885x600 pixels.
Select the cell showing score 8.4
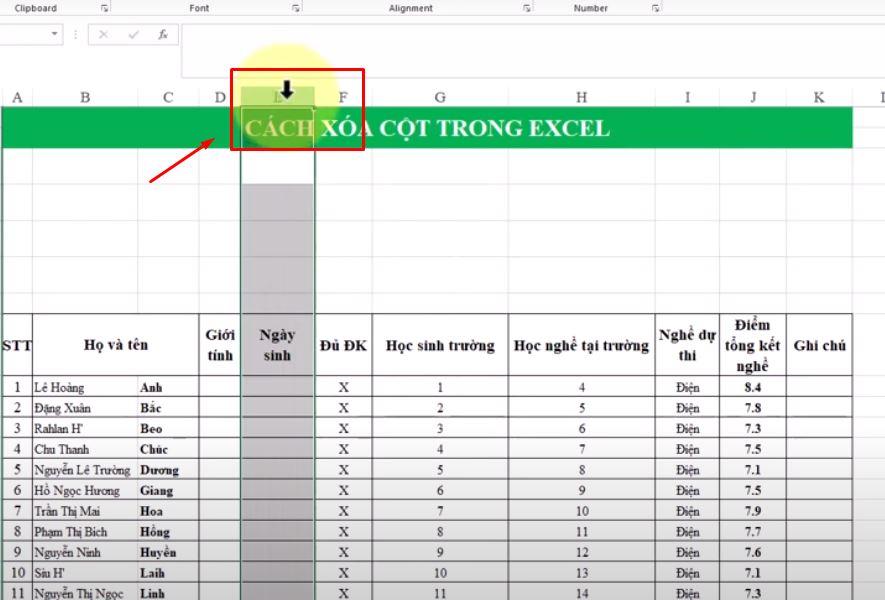point(753,389)
